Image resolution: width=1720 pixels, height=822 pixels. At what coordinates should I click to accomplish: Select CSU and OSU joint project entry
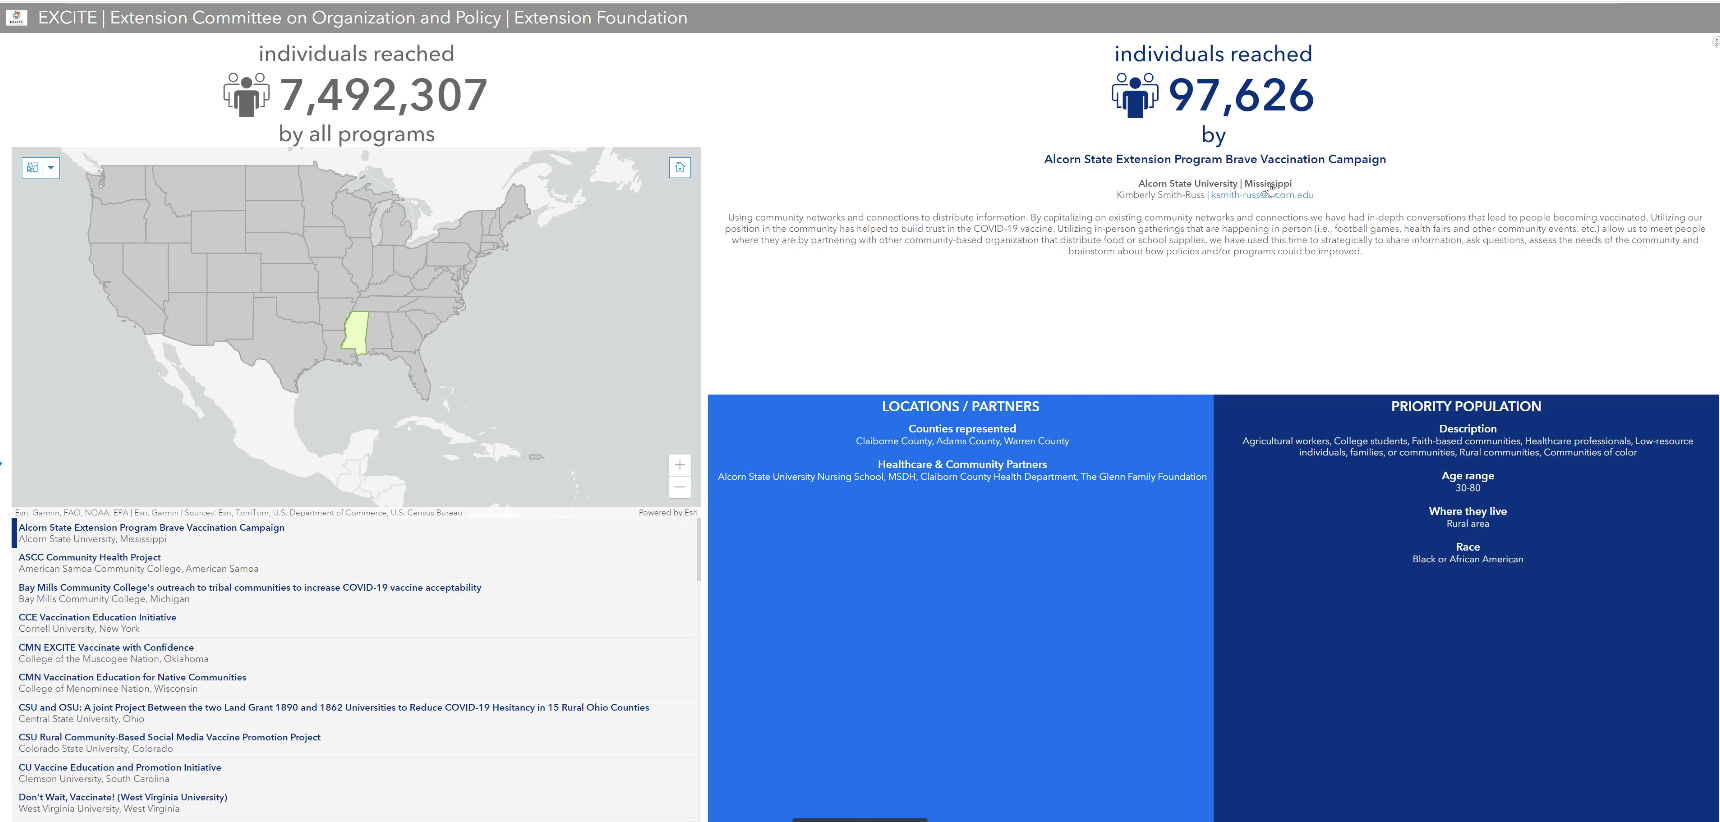point(355,713)
